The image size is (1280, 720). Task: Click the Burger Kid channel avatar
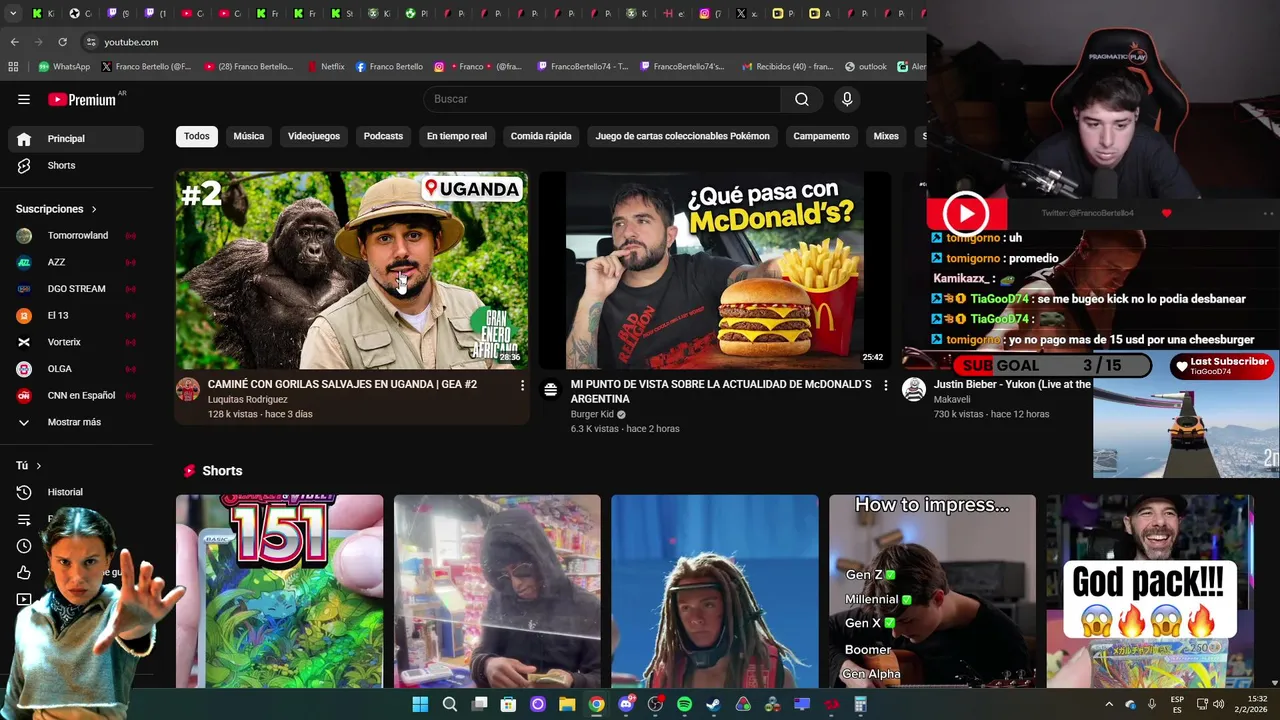[x=551, y=390]
